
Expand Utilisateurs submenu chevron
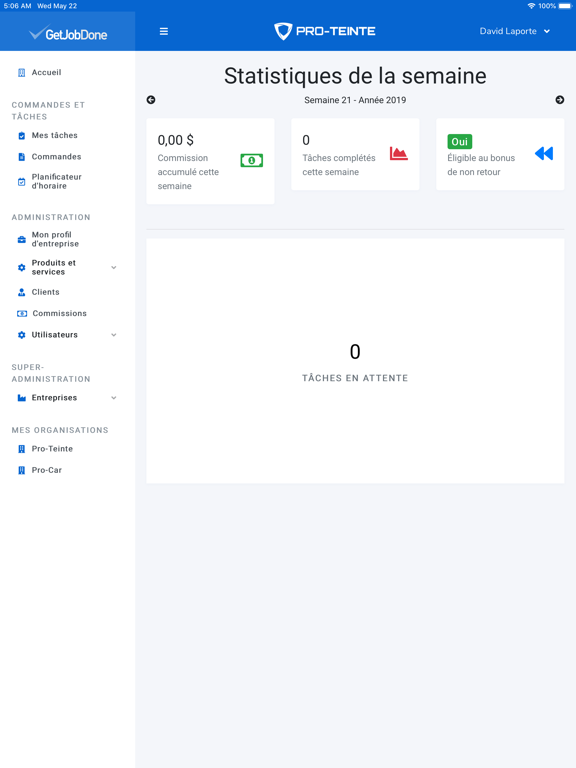tap(114, 335)
